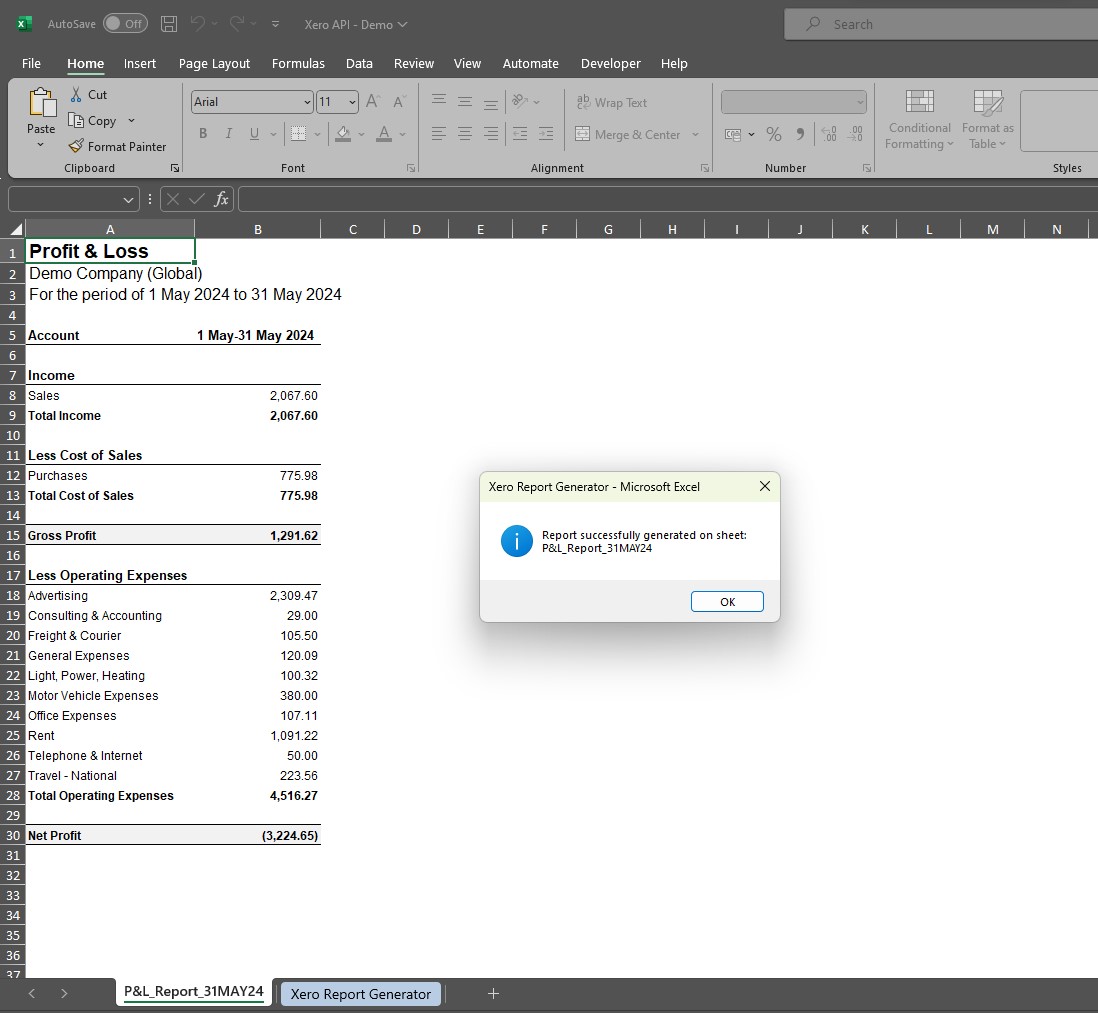The image size is (1098, 1013).
Task: Toggle the AutoSave switch
Action: point(125,24)
